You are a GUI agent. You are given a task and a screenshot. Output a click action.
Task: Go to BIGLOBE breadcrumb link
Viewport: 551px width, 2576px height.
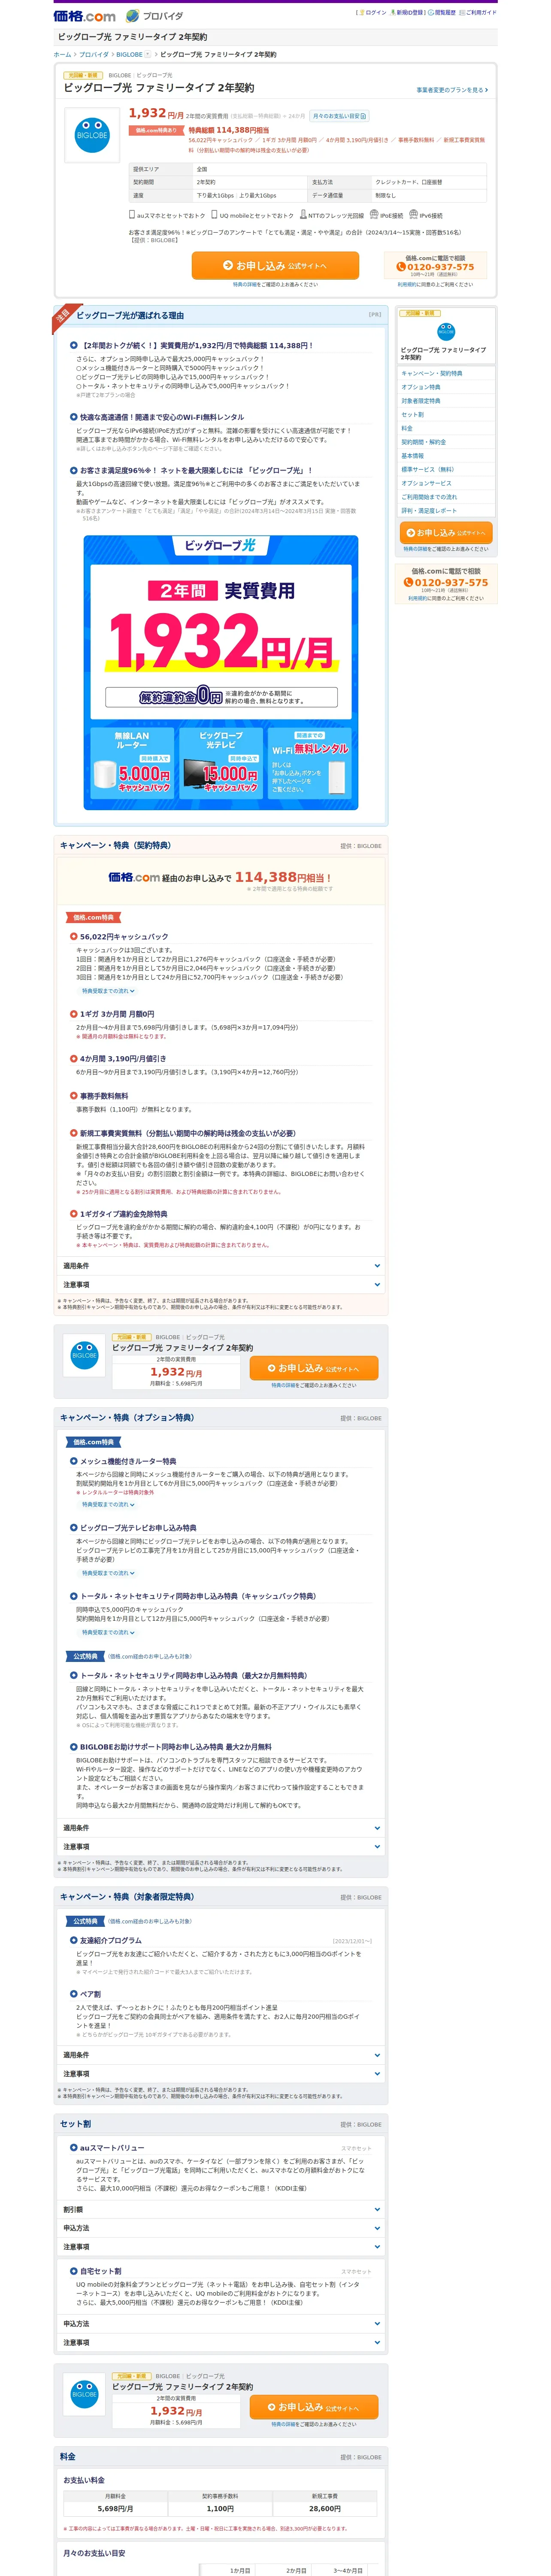coord(129,55)
